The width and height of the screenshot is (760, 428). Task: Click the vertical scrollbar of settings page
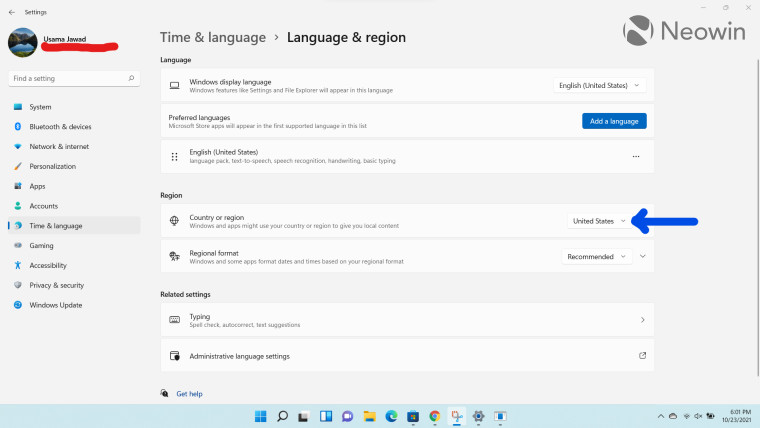pyautogui.click(x=758, y=217)
